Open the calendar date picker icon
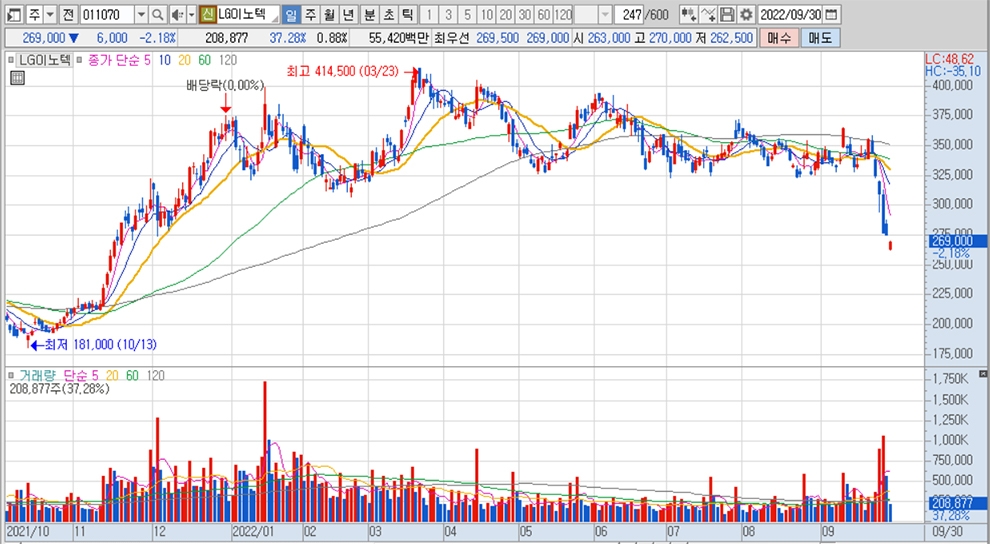The width and height of the screenshot is (990, 544). tap(832, 14)
